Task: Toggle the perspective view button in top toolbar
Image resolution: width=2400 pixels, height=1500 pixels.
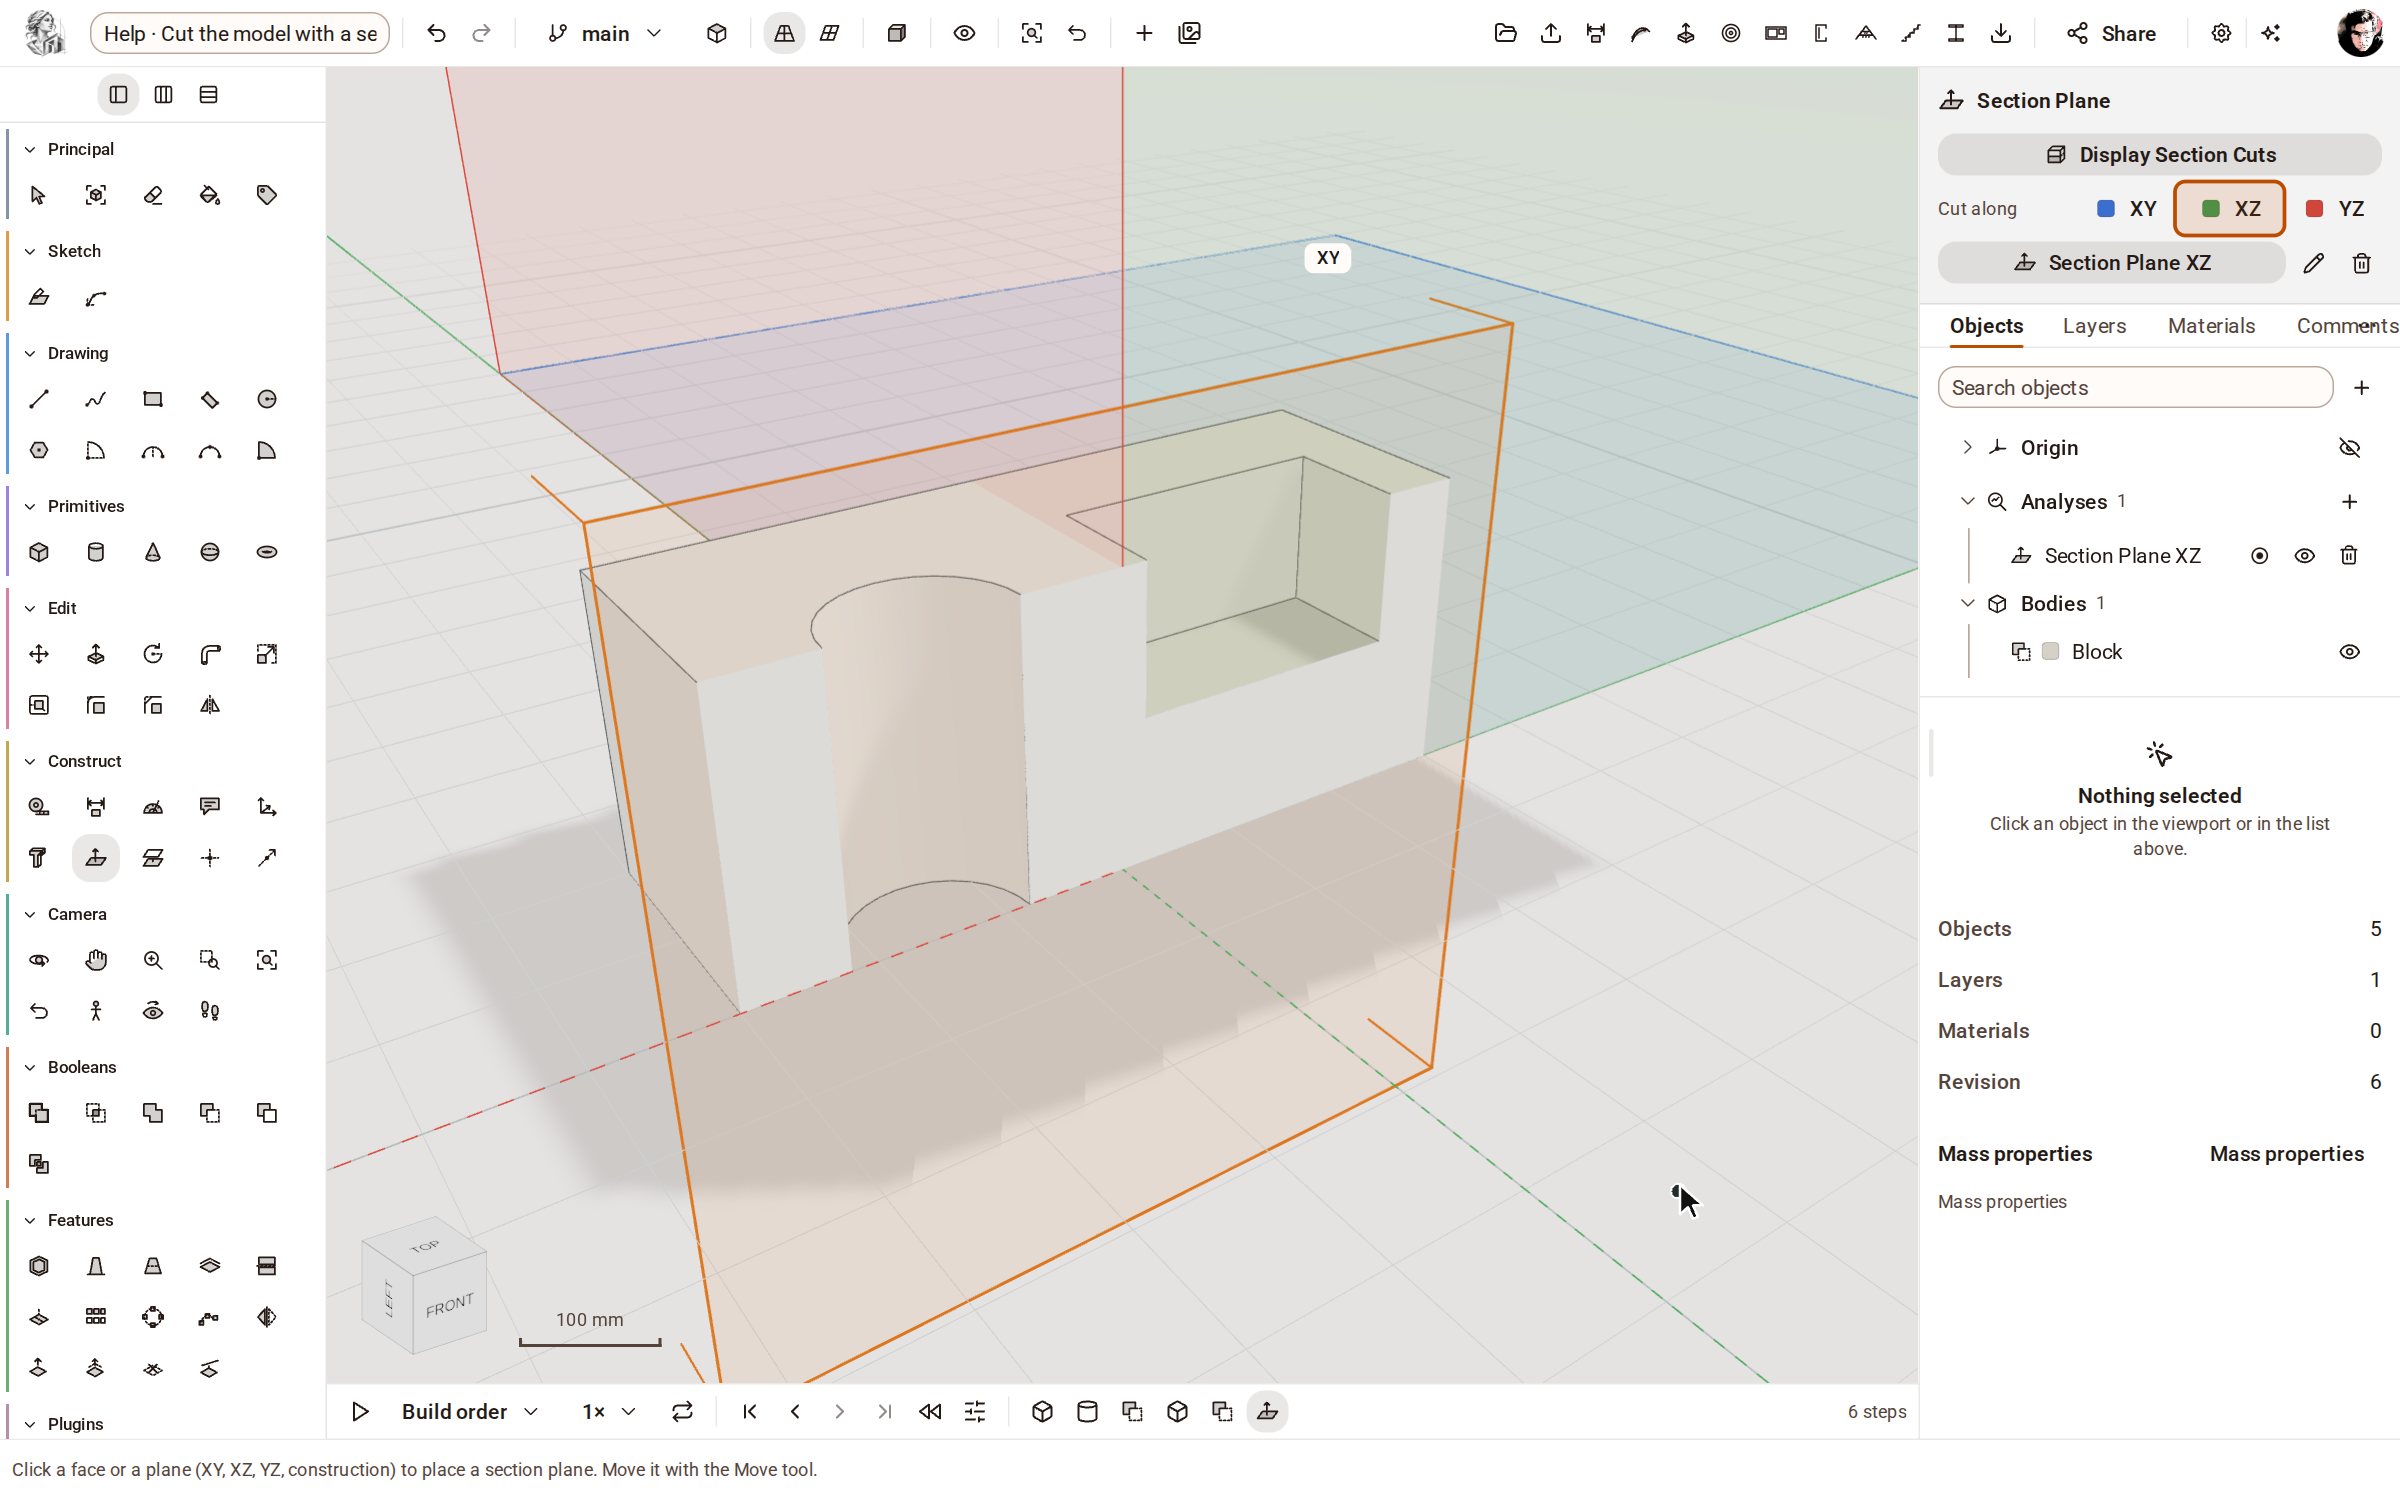Action: (784, 33)
